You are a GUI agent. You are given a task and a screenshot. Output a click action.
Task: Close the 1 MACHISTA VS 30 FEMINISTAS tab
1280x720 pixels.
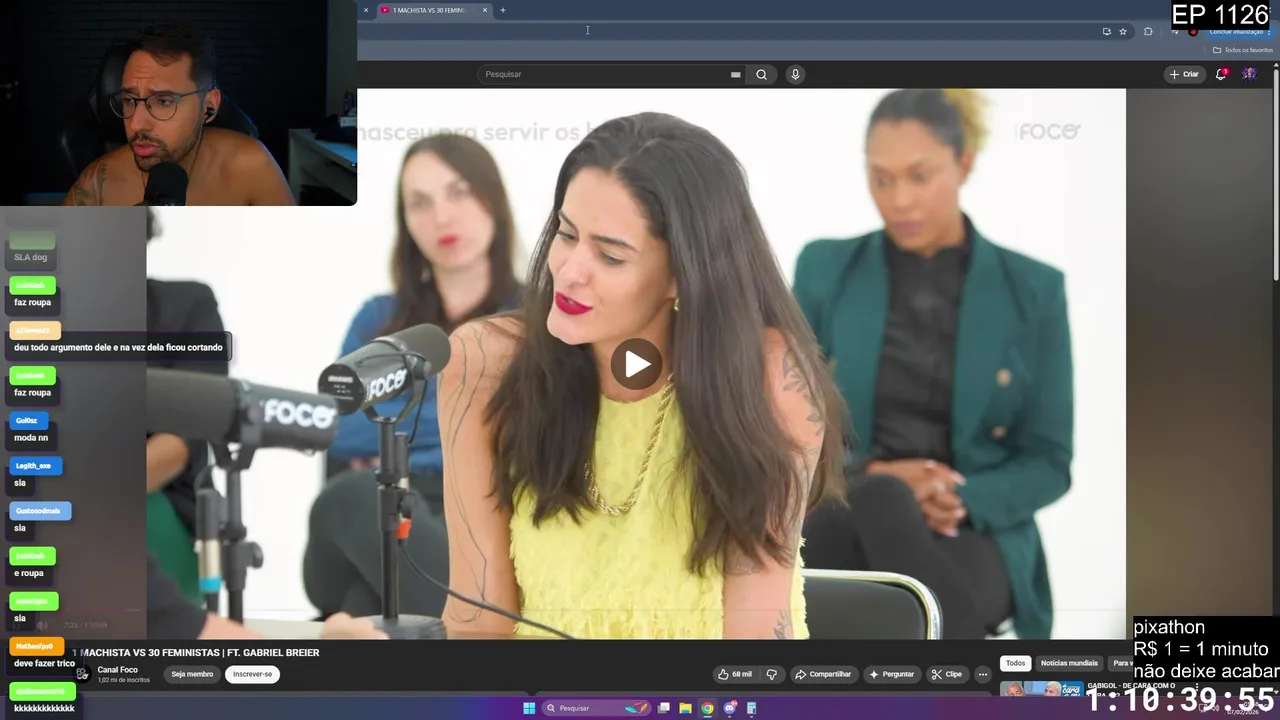[x=485, y=10]
